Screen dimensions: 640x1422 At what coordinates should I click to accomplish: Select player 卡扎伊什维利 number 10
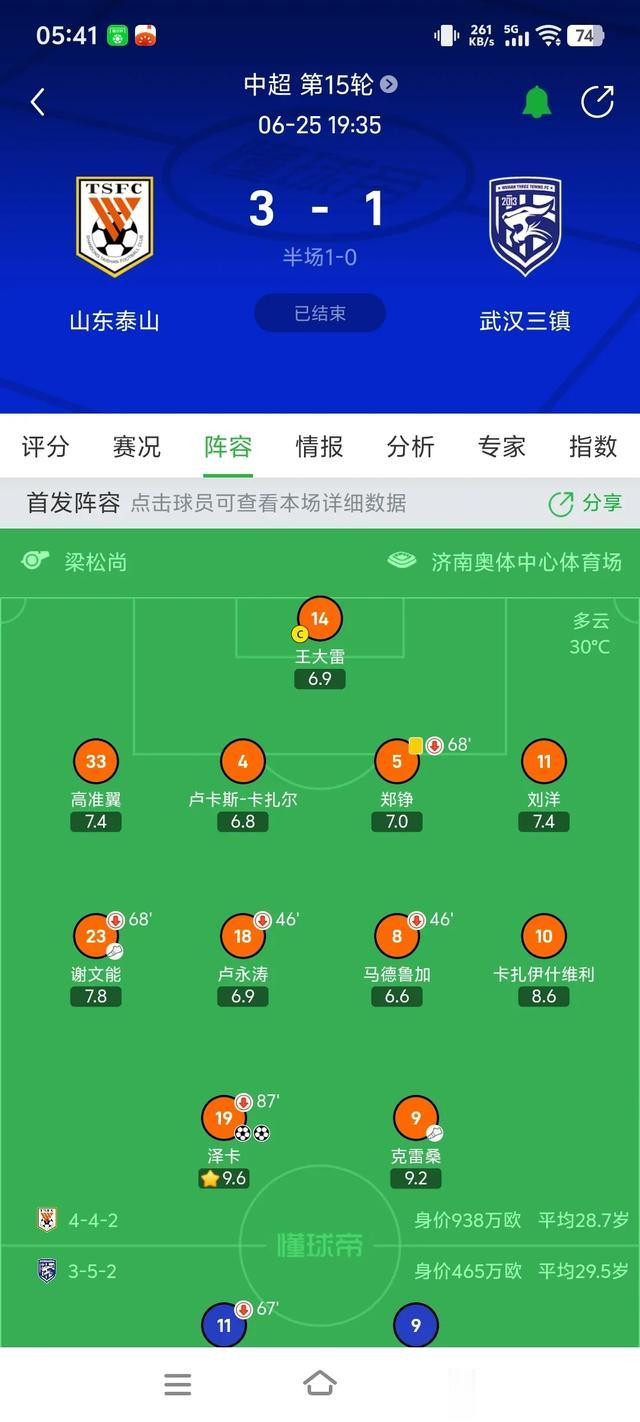(x=544, y=936)
